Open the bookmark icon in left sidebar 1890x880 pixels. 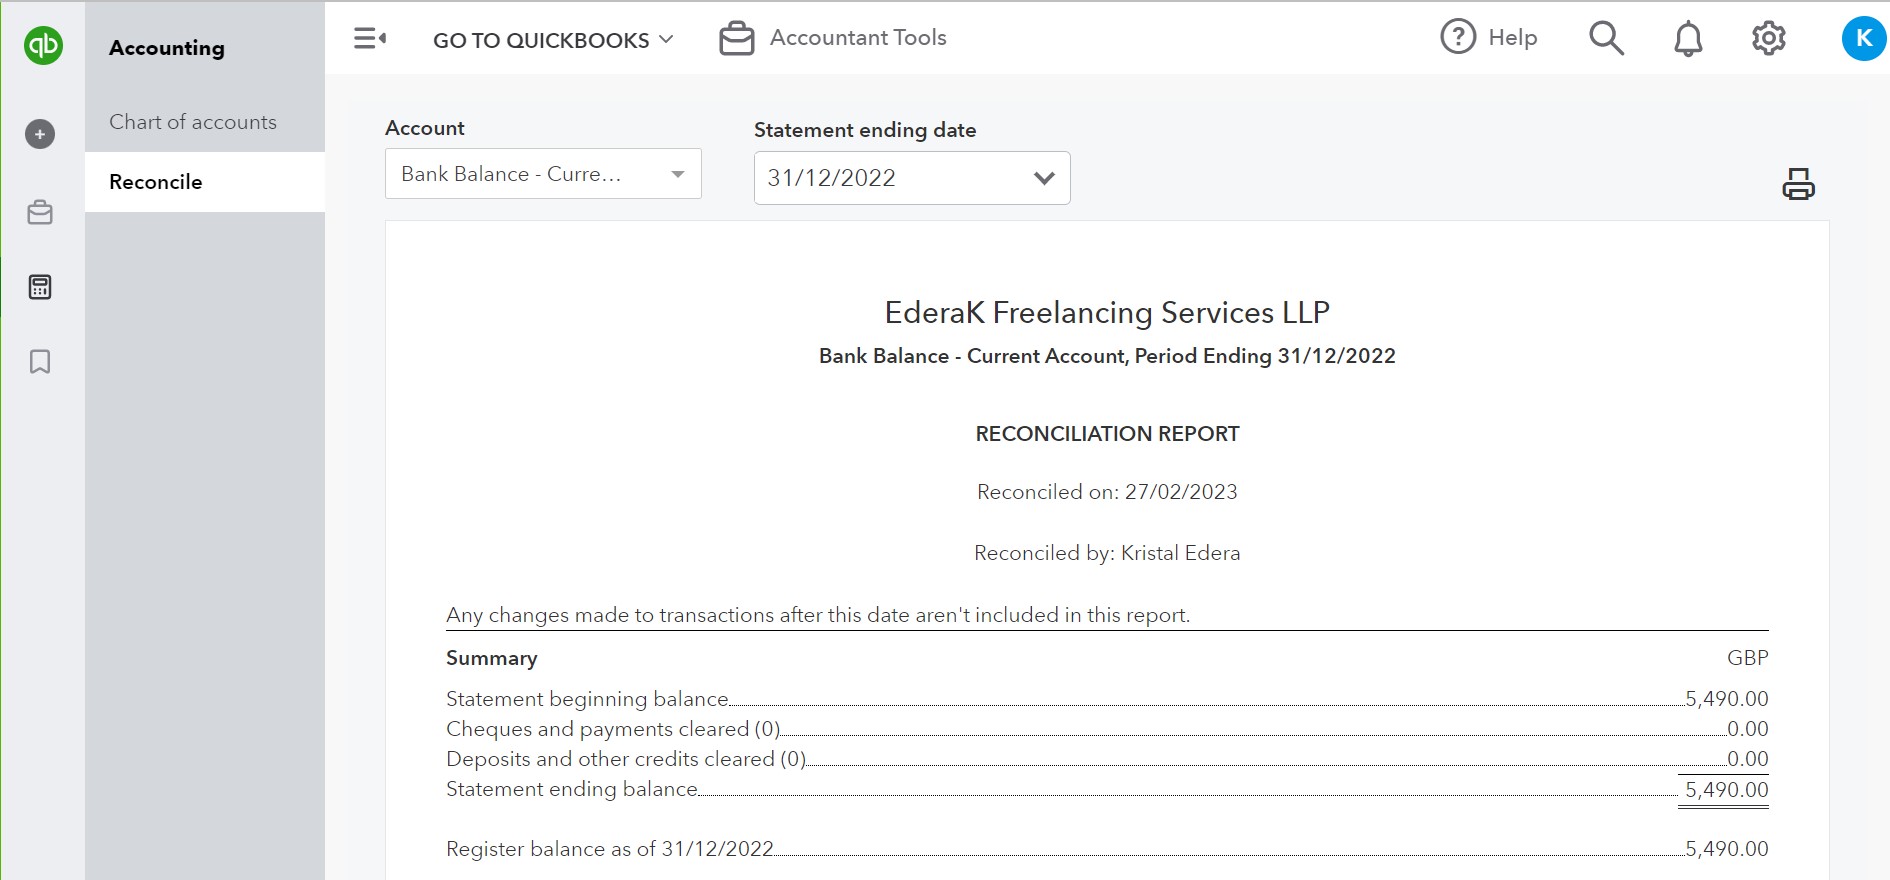[40, 361]
